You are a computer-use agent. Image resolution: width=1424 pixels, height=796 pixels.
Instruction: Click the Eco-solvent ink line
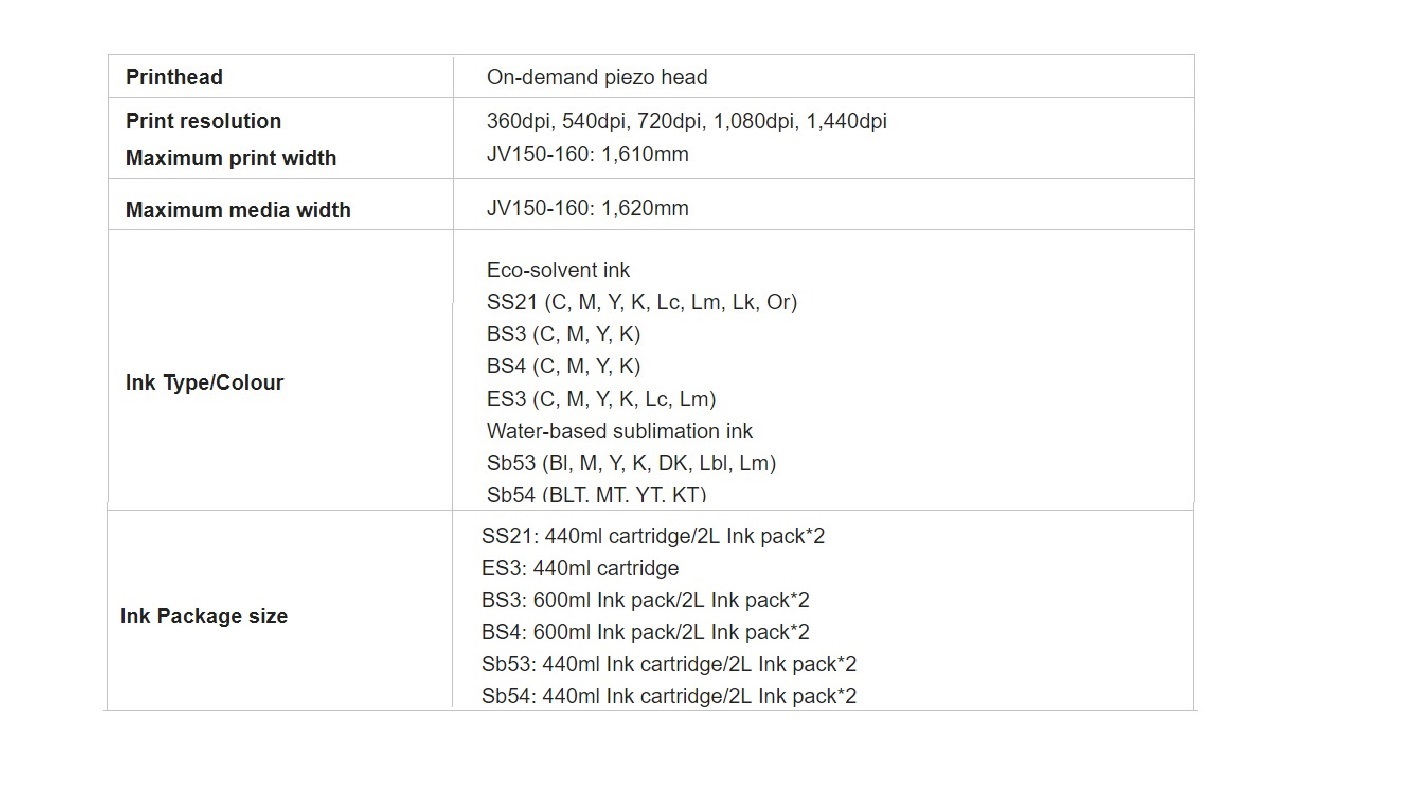(558, 270)
